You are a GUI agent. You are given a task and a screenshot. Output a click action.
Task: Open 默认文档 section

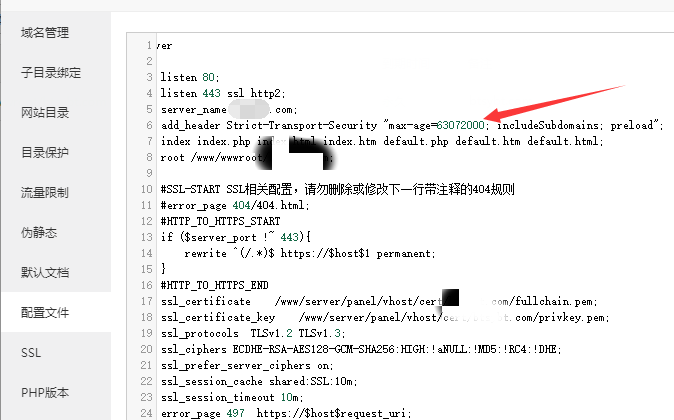45,272
